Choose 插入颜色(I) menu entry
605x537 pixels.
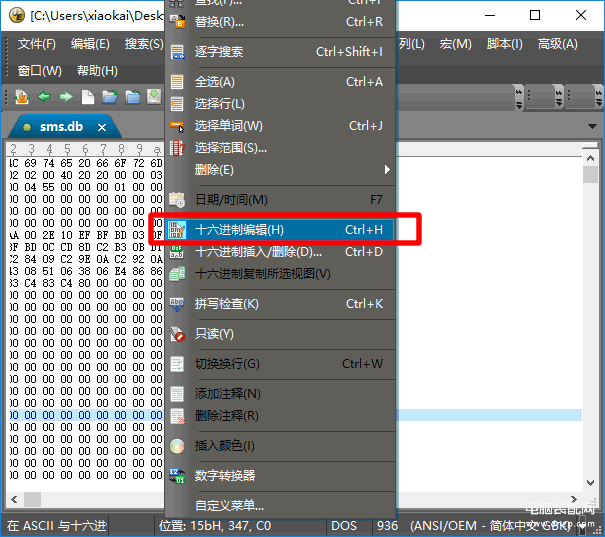(281, 446)
